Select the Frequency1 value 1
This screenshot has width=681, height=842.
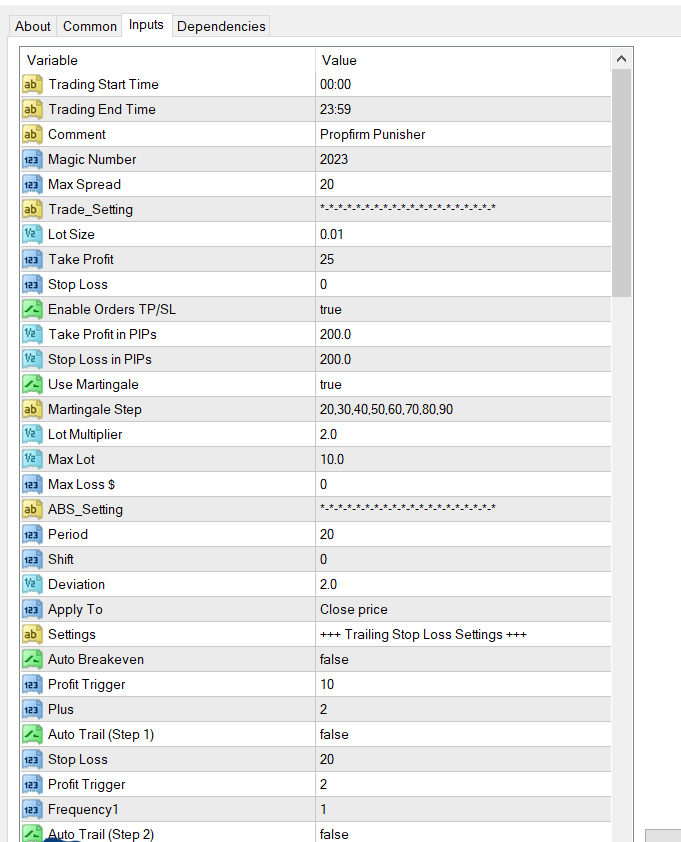pyautogui.click(x=463, y=809)
